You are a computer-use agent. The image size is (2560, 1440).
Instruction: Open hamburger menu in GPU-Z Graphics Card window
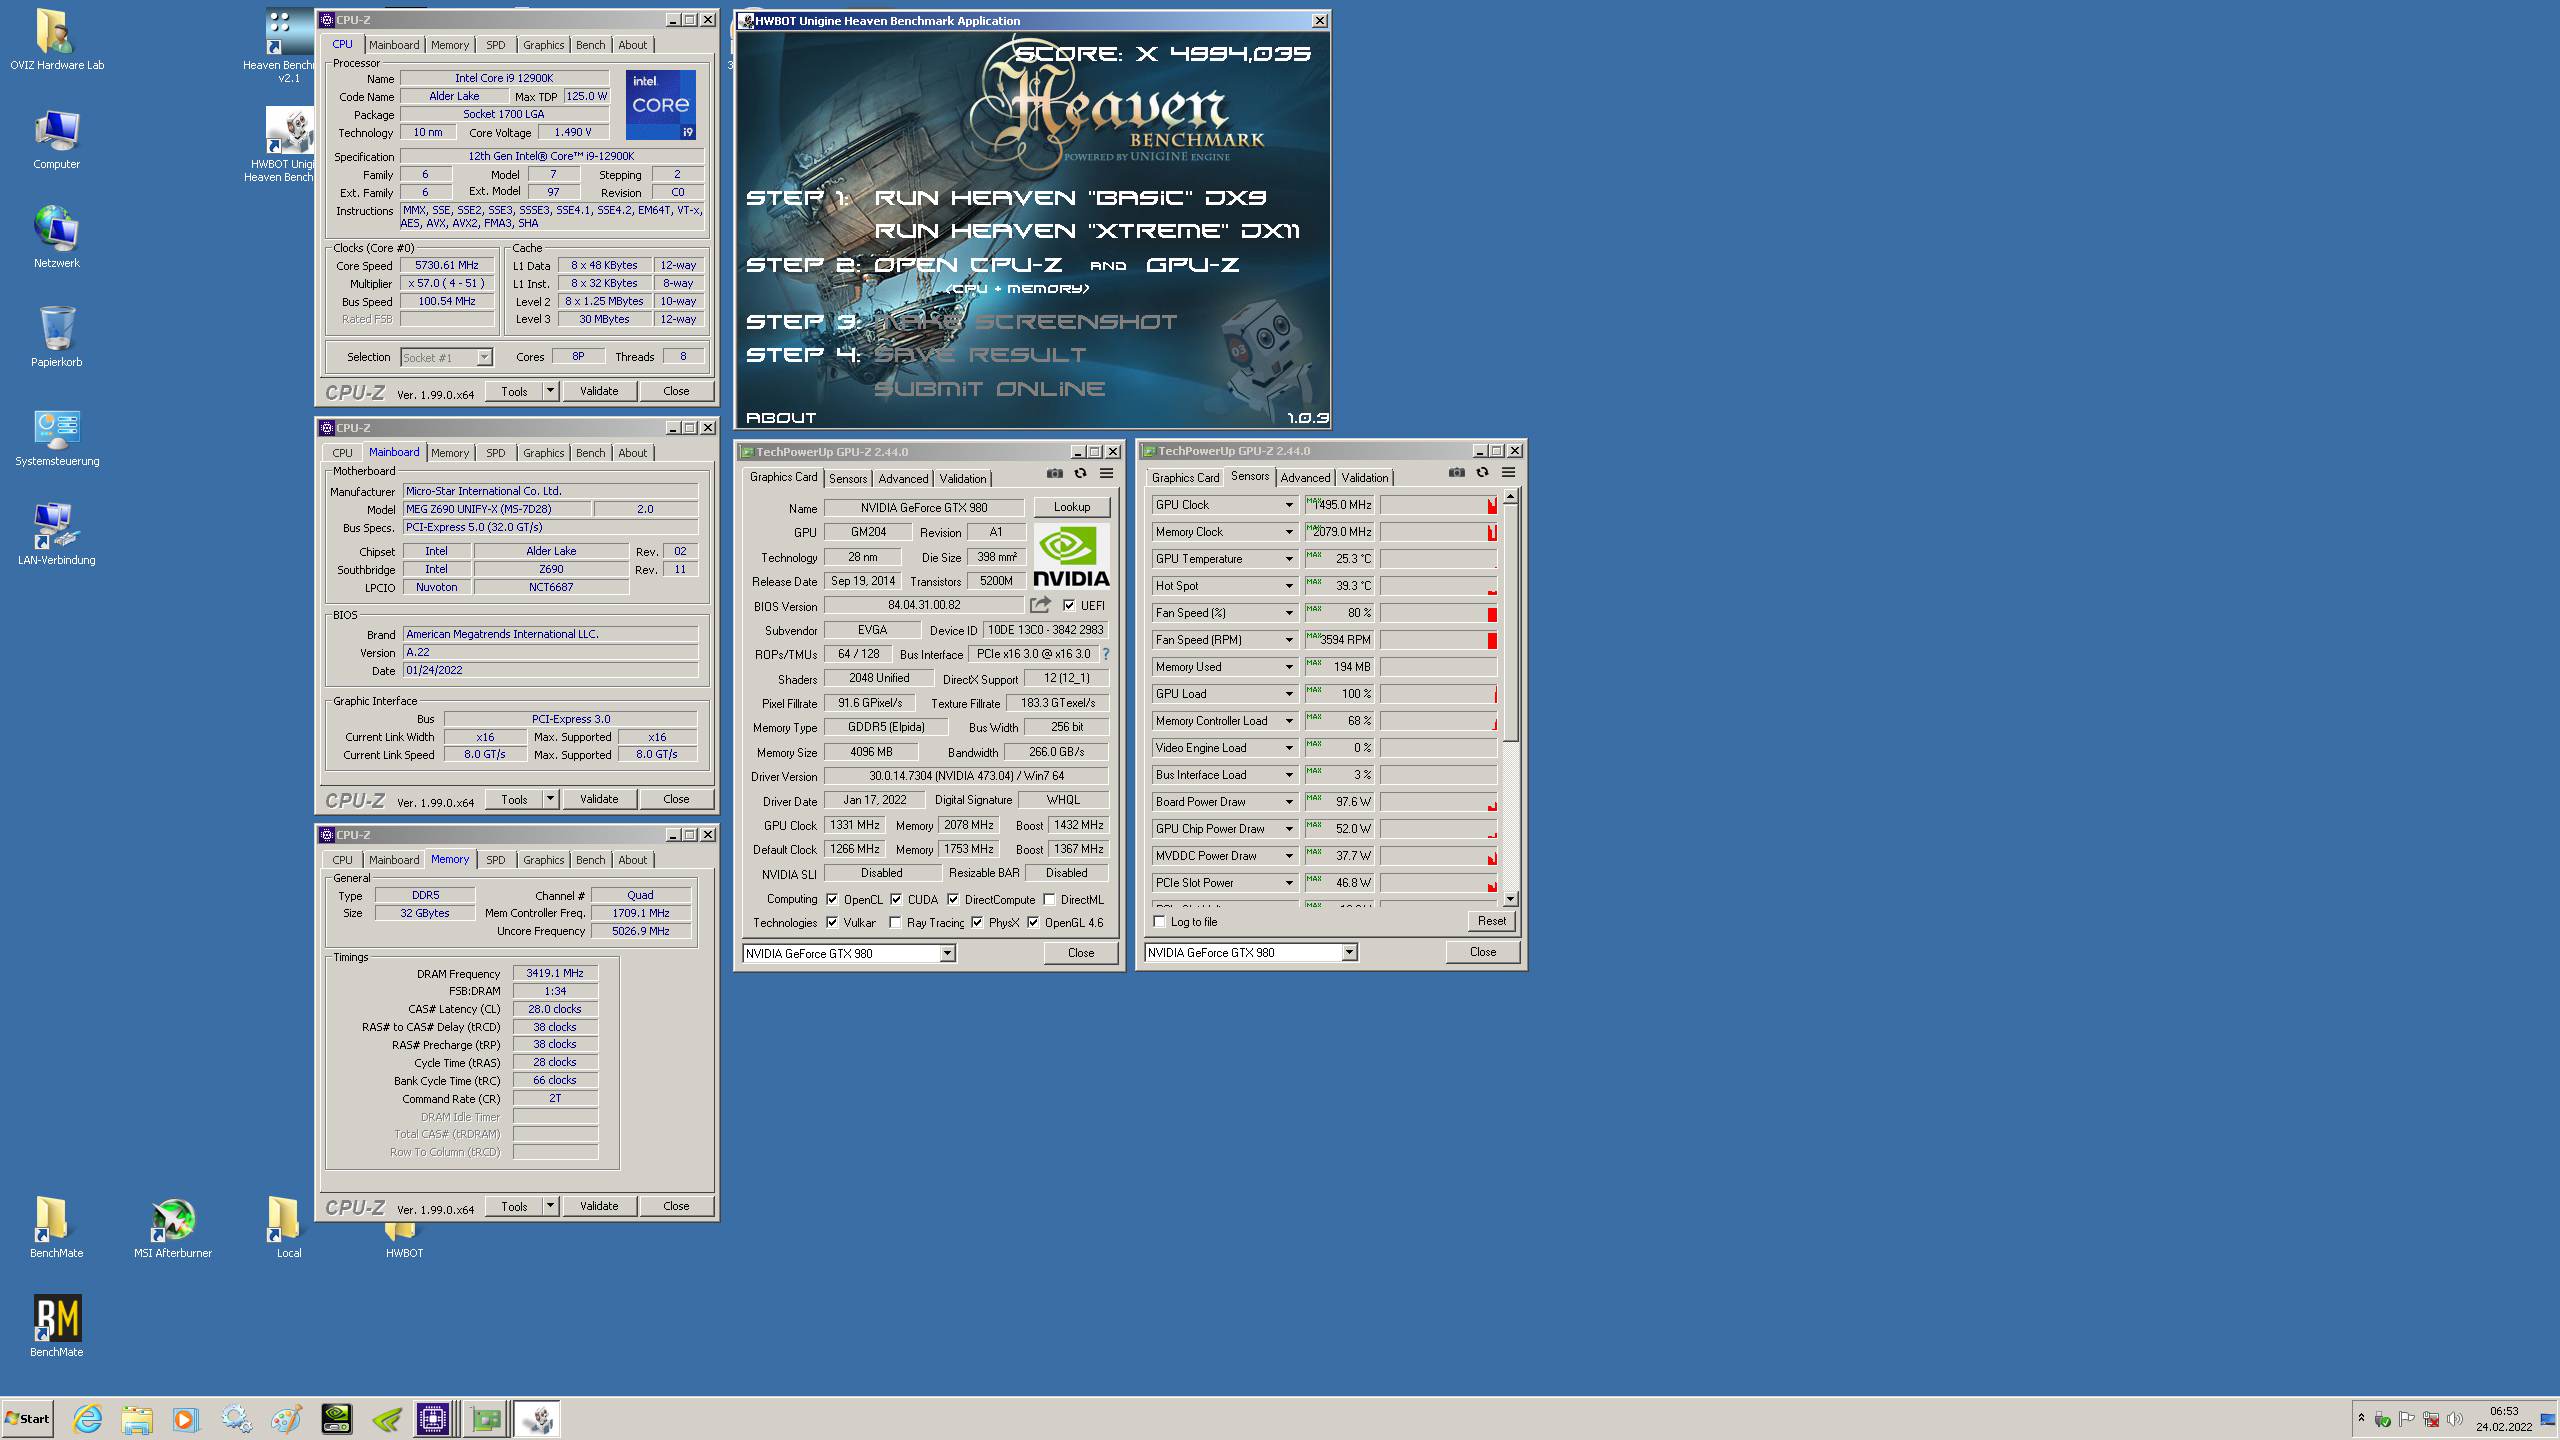1106,474
